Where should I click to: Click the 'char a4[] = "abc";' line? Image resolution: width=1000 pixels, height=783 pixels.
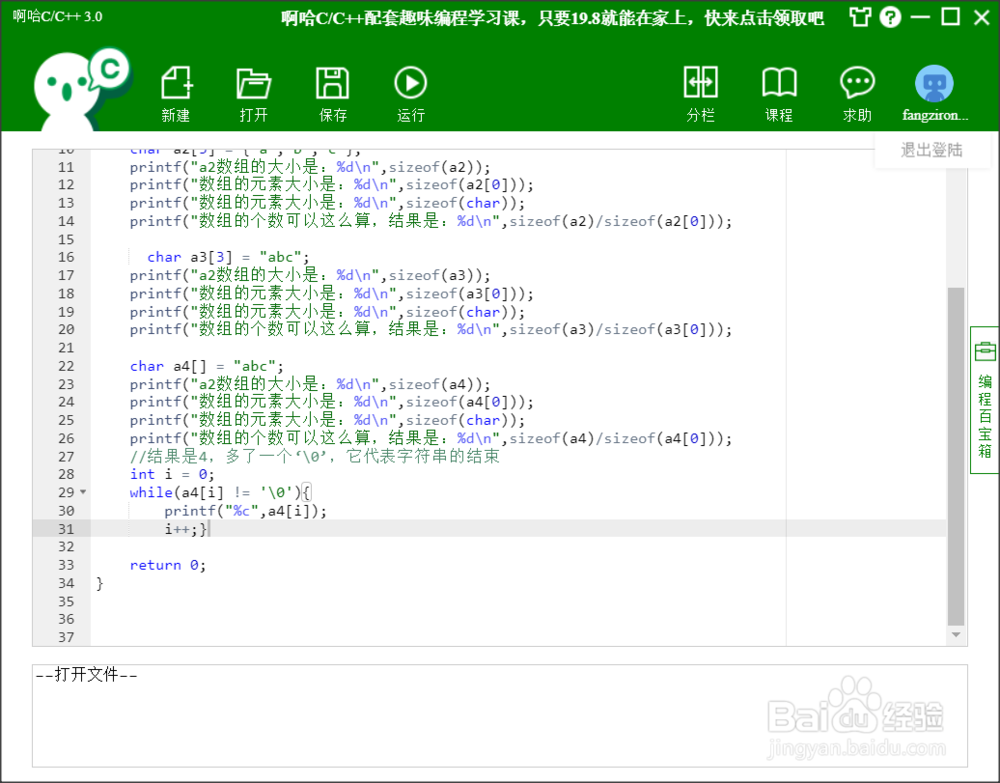click(207, 366)
